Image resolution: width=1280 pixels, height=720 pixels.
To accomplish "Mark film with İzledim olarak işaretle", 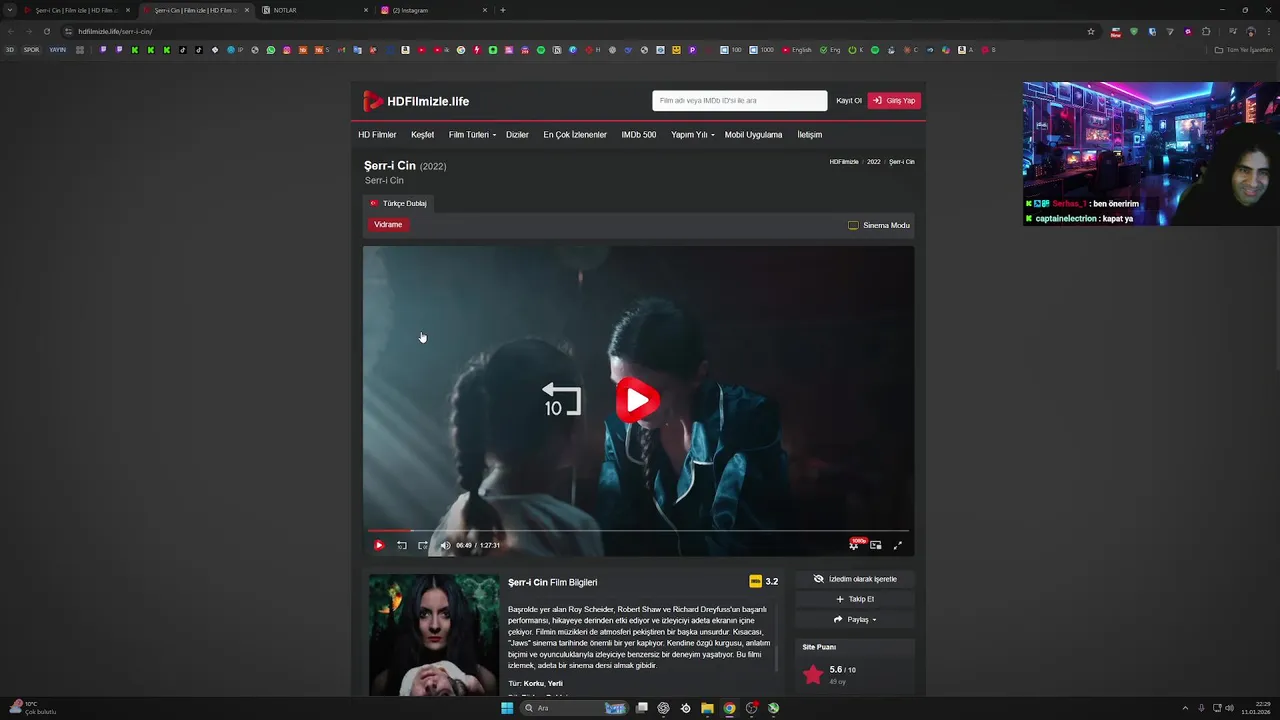I will [855, 579].
